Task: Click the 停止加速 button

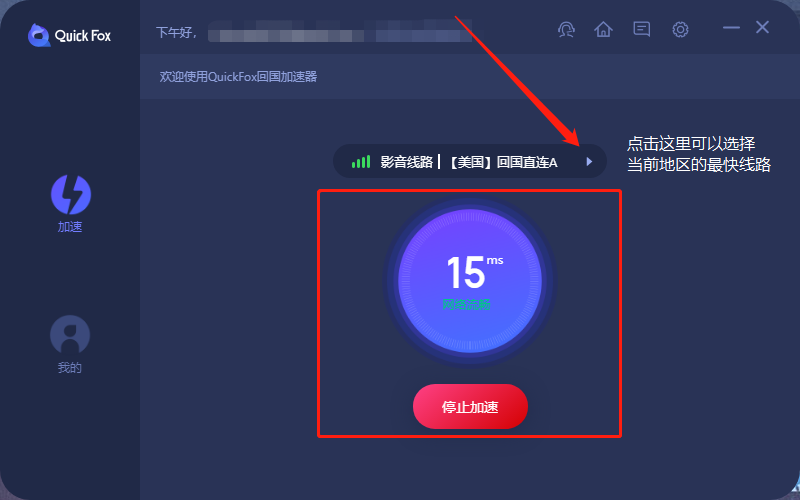Action: [x=470, y=407]
